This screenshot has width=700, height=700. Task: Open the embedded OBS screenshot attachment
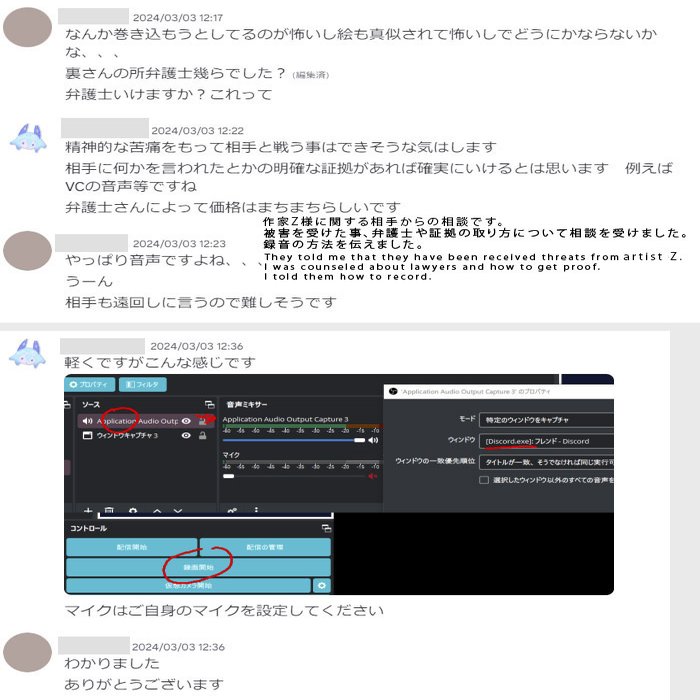click(x=339, y=484)
